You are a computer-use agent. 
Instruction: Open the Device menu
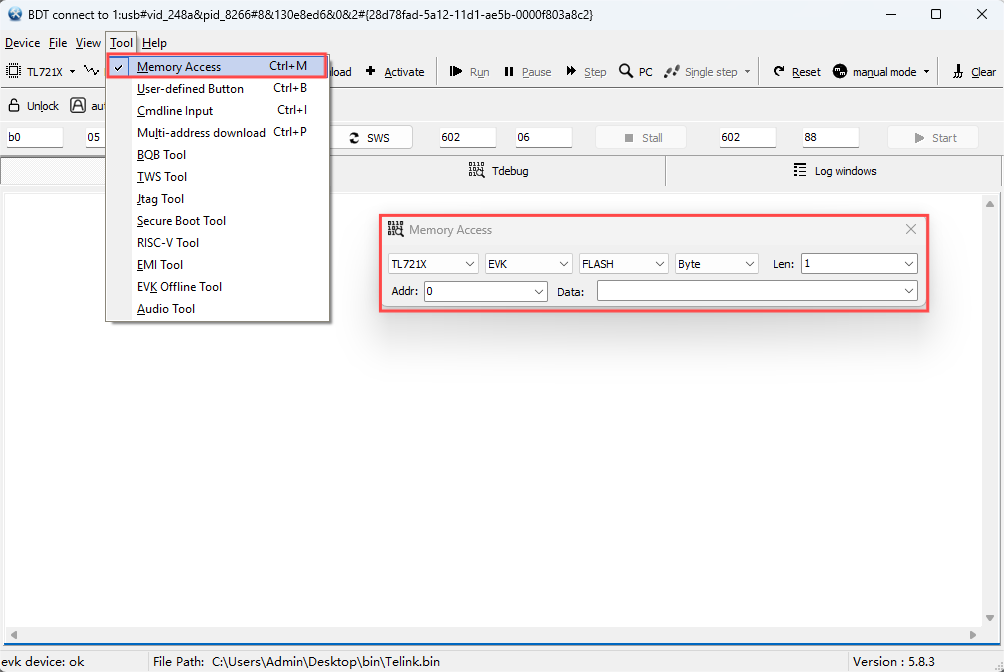pos(22,43)
